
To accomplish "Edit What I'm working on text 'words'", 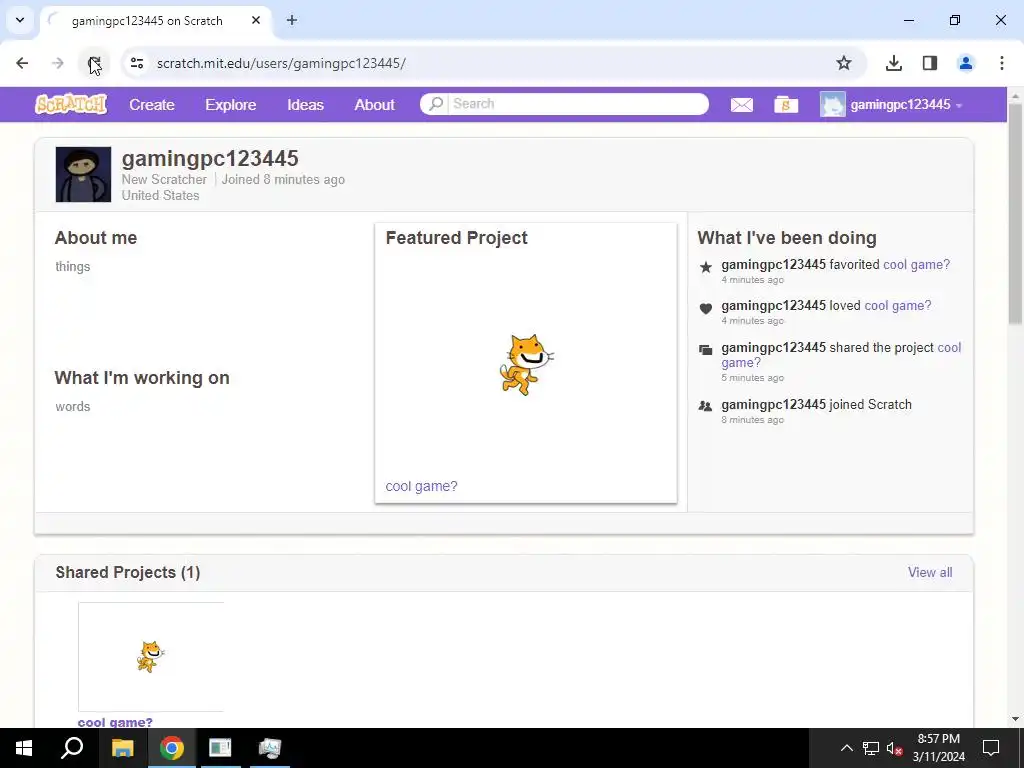I will click(x=72, y=406).
